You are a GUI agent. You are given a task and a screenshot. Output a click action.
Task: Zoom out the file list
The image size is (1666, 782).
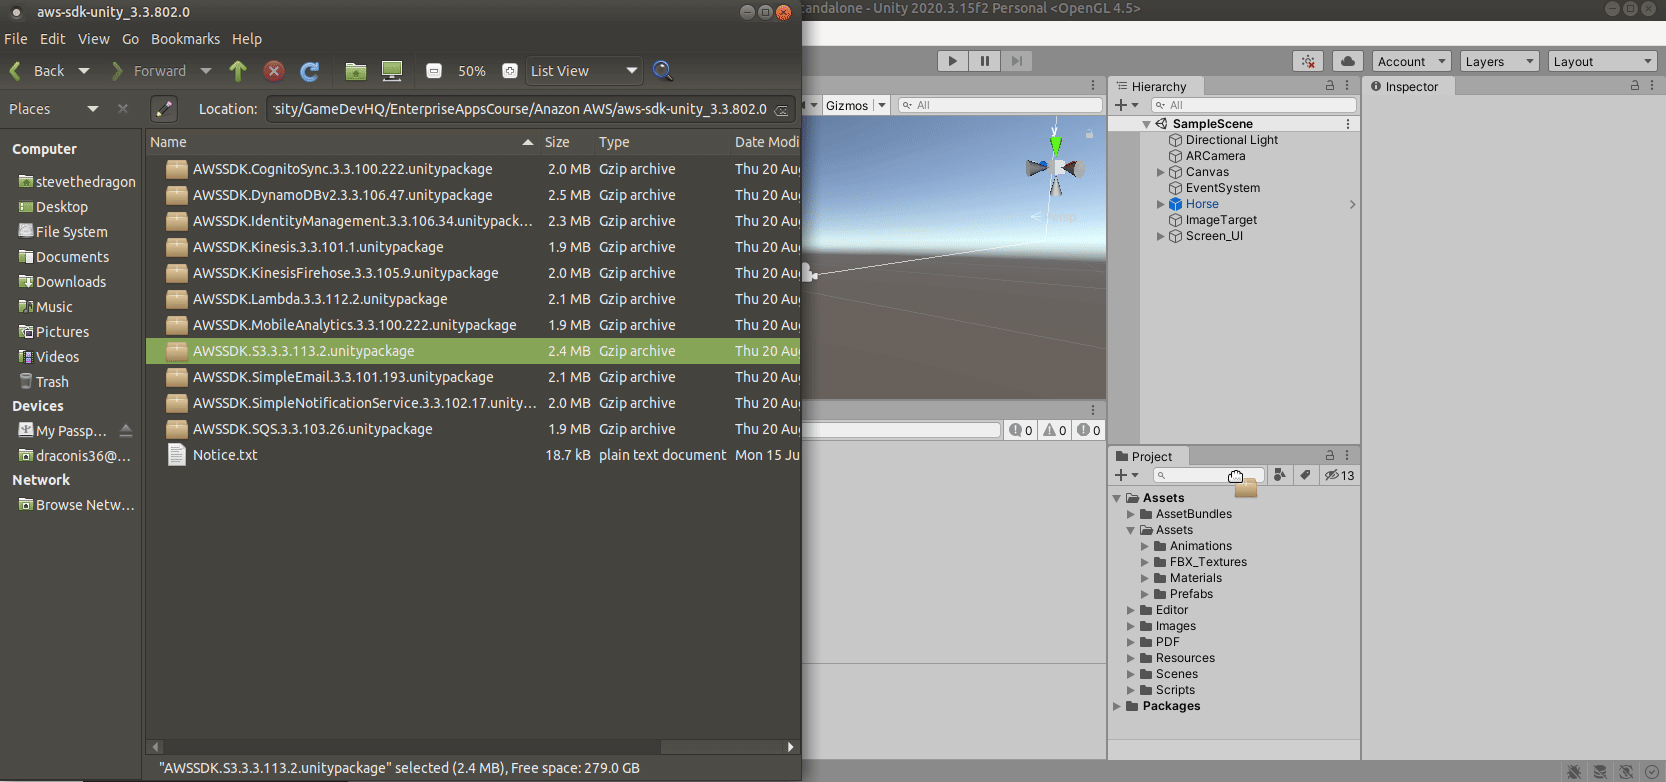pos(434,71)
